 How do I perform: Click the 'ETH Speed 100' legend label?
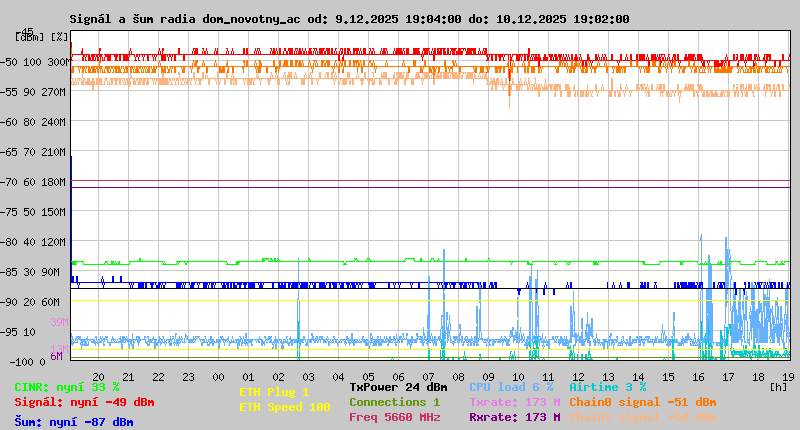285,407
